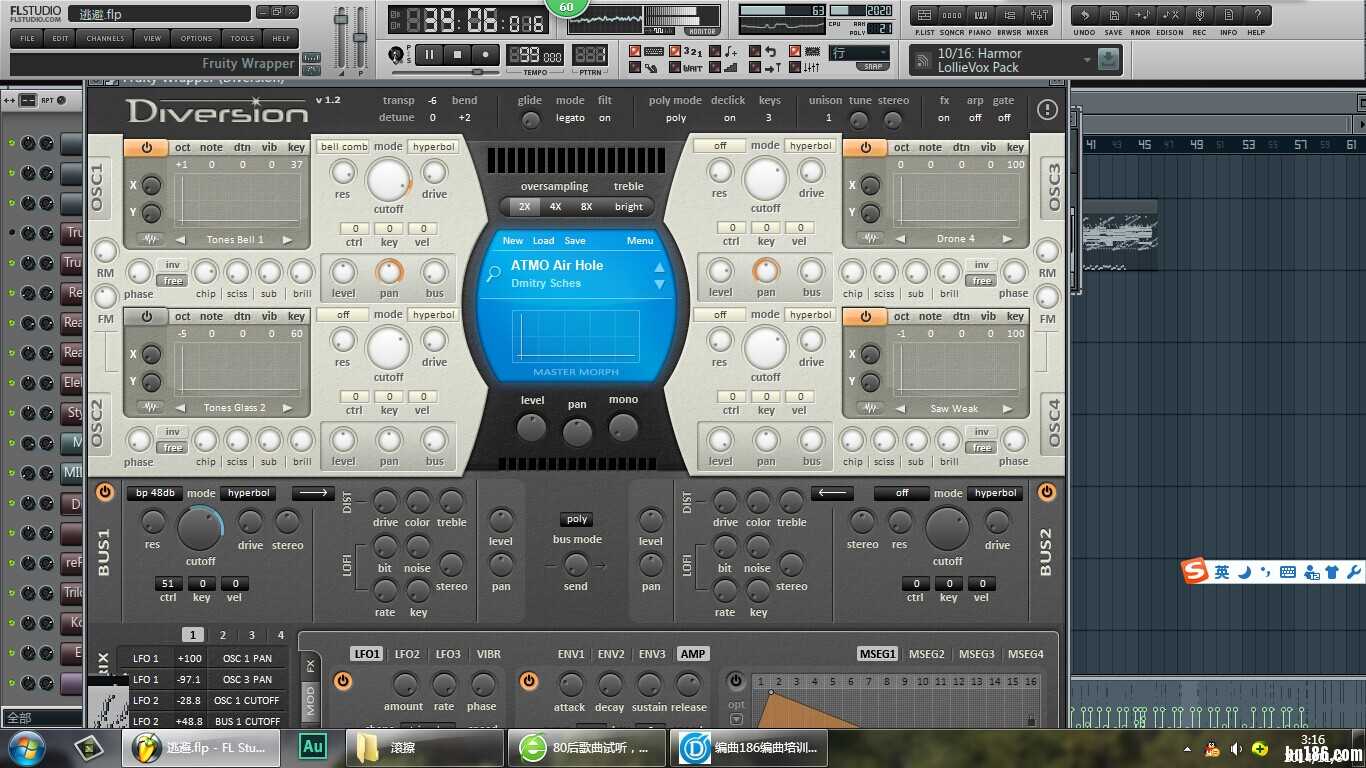The width and height of the screenshot is (1366, 768).
Task: Click the Diversion exclamation info icon
Action: (x=1047, y=109)
